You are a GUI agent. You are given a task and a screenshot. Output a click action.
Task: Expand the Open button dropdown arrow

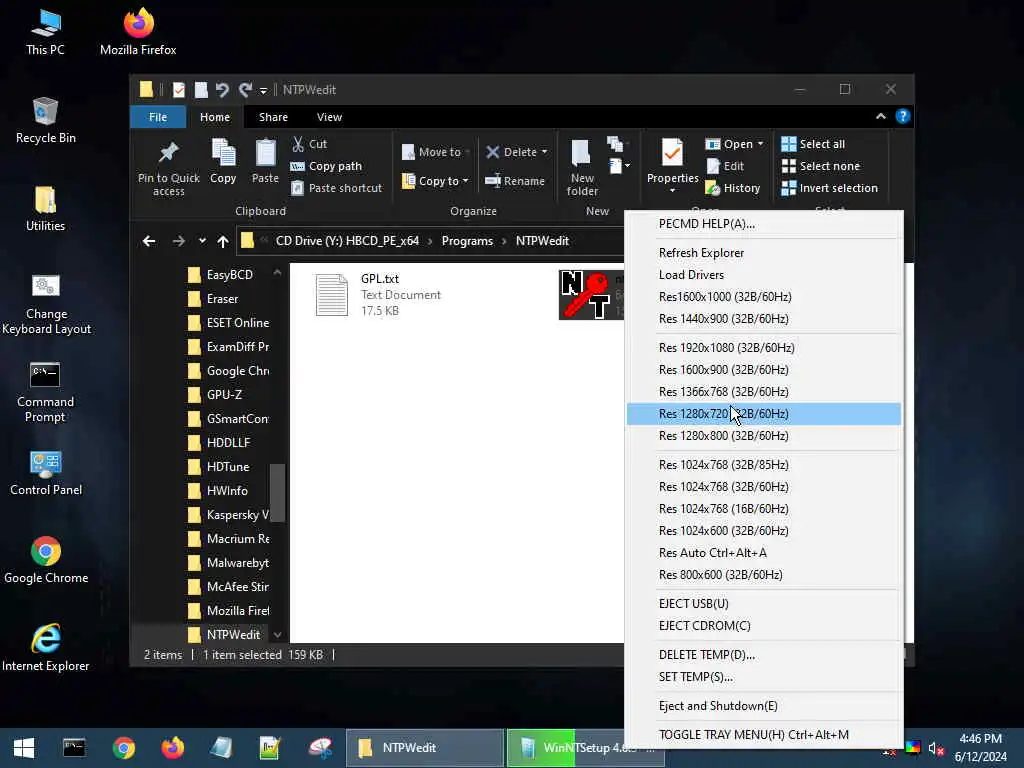point(760,144)
